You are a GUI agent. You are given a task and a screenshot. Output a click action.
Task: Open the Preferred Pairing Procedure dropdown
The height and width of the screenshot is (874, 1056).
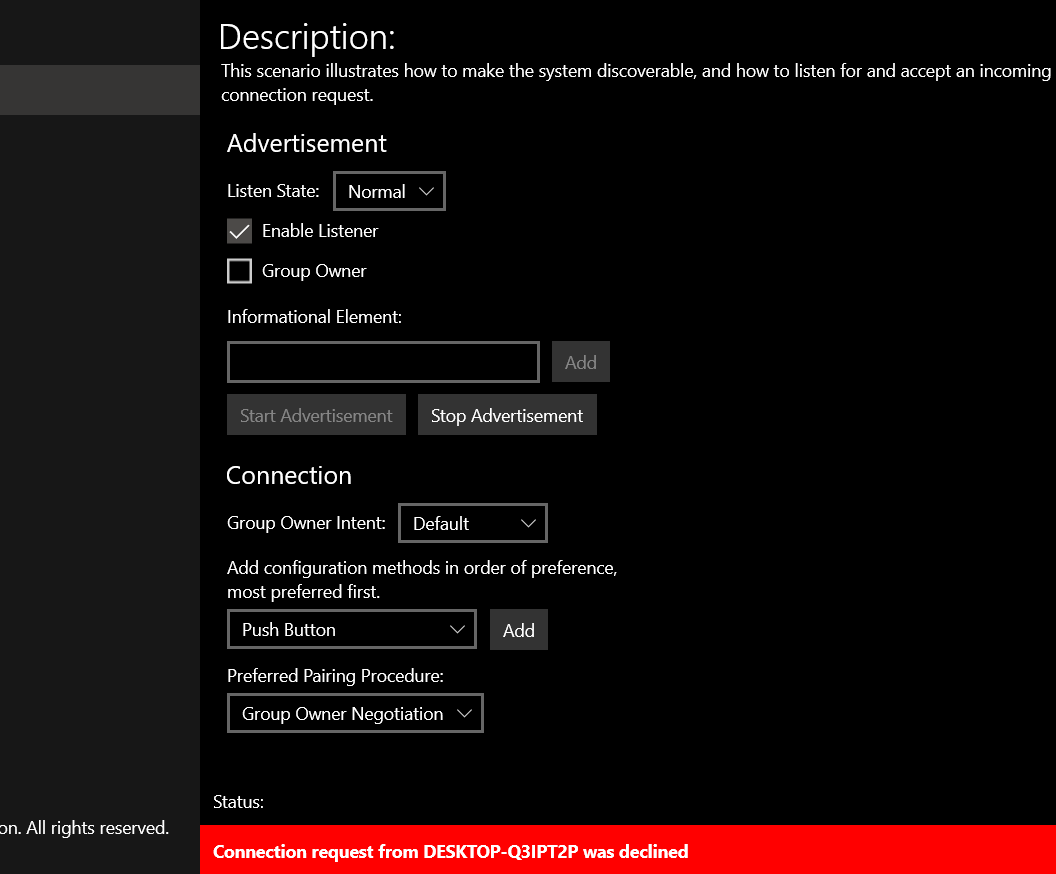(x=355, y=713)
